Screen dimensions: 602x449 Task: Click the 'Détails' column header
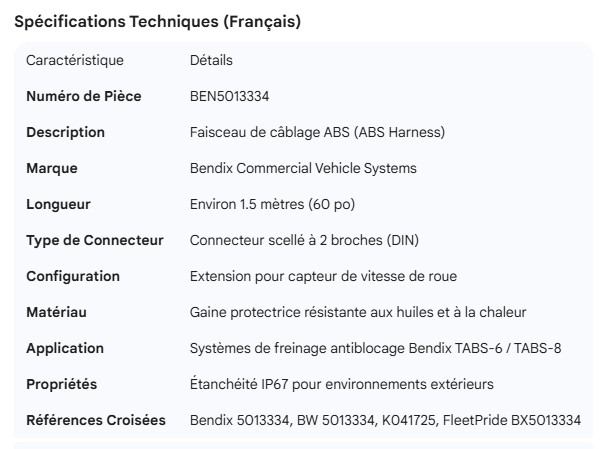[211, 60]
